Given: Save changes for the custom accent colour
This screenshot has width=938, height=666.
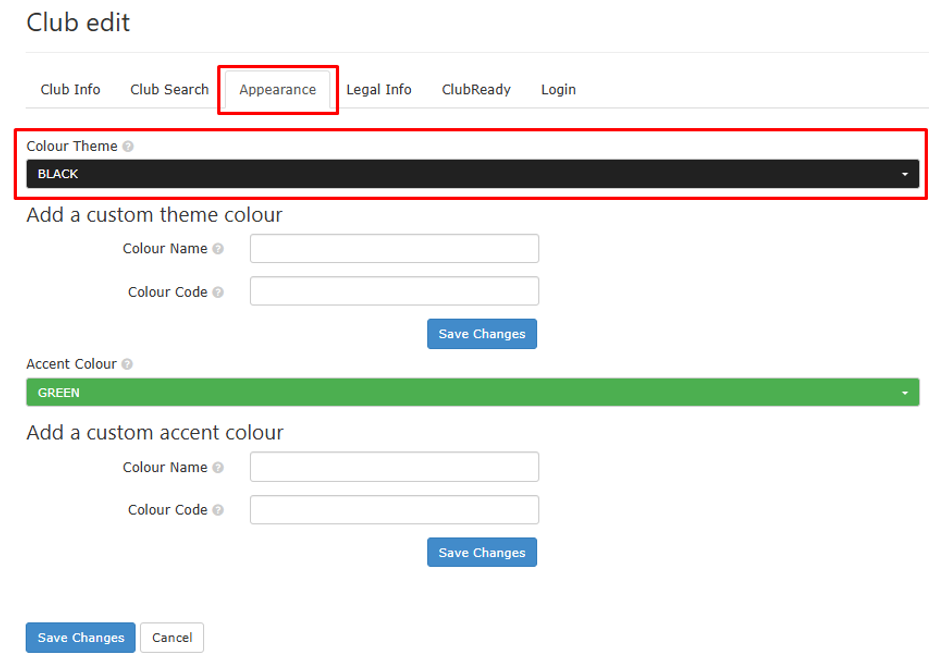Looking at the screenshot, I should click(x=481, y=553).
